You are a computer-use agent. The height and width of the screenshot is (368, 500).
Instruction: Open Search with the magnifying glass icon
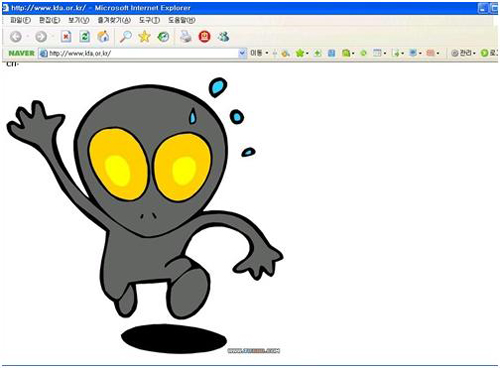[x=126, y=36]
